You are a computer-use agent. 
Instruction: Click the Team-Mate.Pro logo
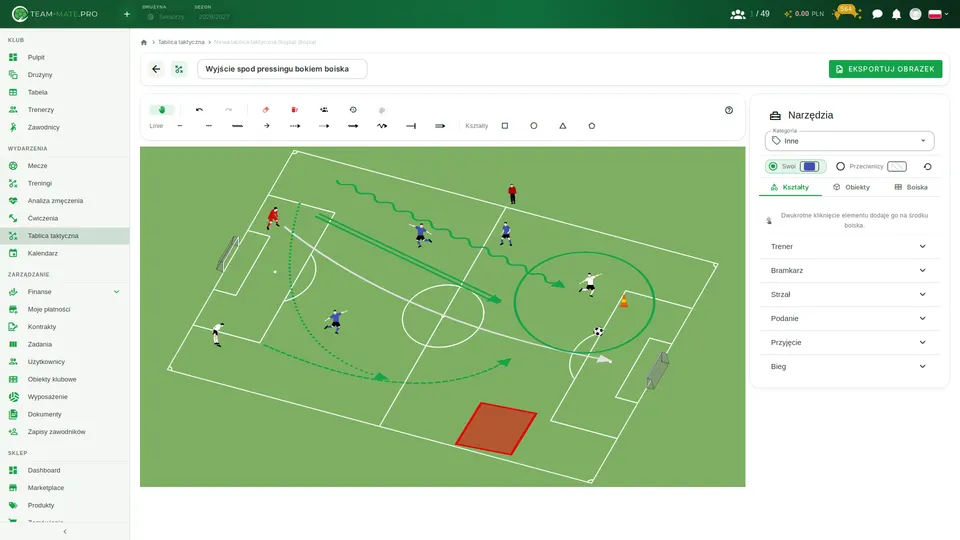tap(55, 14)
